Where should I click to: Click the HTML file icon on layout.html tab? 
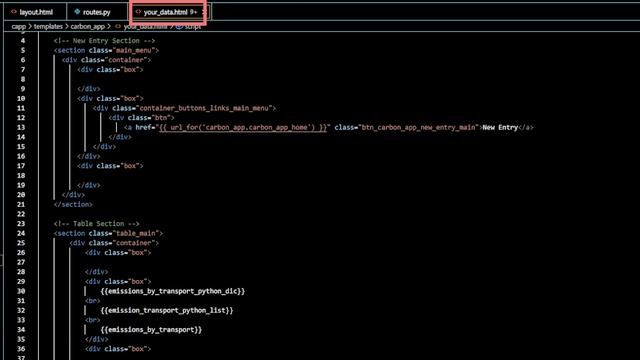(x=14, y=12)
